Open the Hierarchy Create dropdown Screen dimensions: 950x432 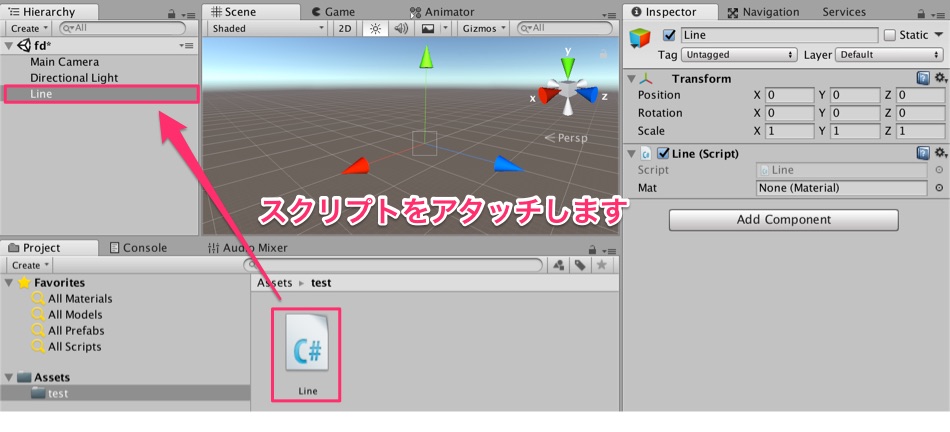coord(29,28)
